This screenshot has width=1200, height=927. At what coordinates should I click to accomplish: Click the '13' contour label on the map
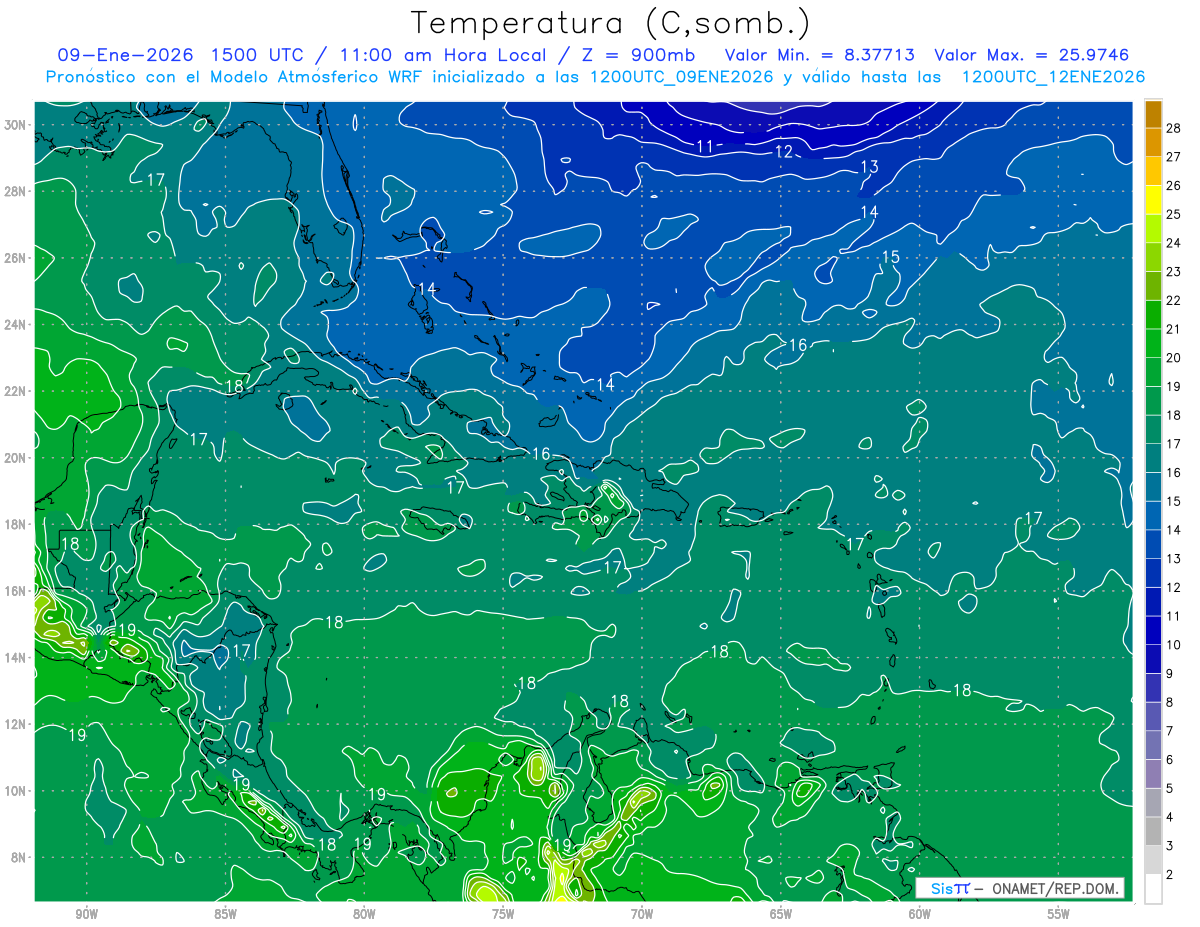click(x=869, y=167)
